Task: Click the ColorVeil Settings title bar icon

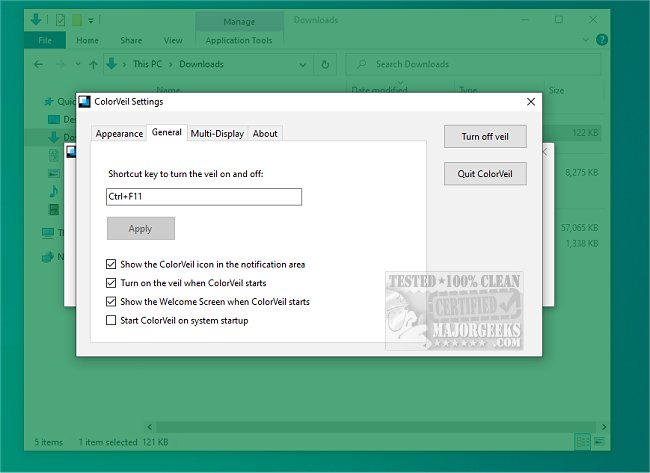Action: 85,102
